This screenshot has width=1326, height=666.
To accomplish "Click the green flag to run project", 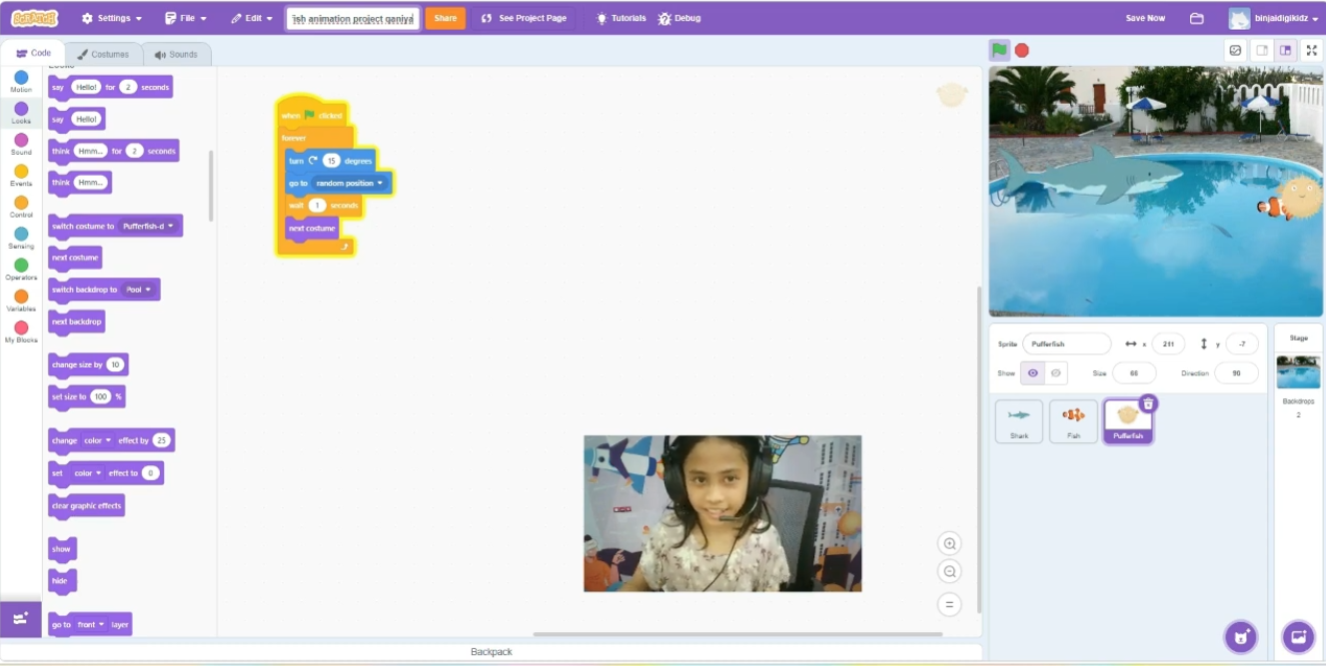I will click(x=999, y=50).
